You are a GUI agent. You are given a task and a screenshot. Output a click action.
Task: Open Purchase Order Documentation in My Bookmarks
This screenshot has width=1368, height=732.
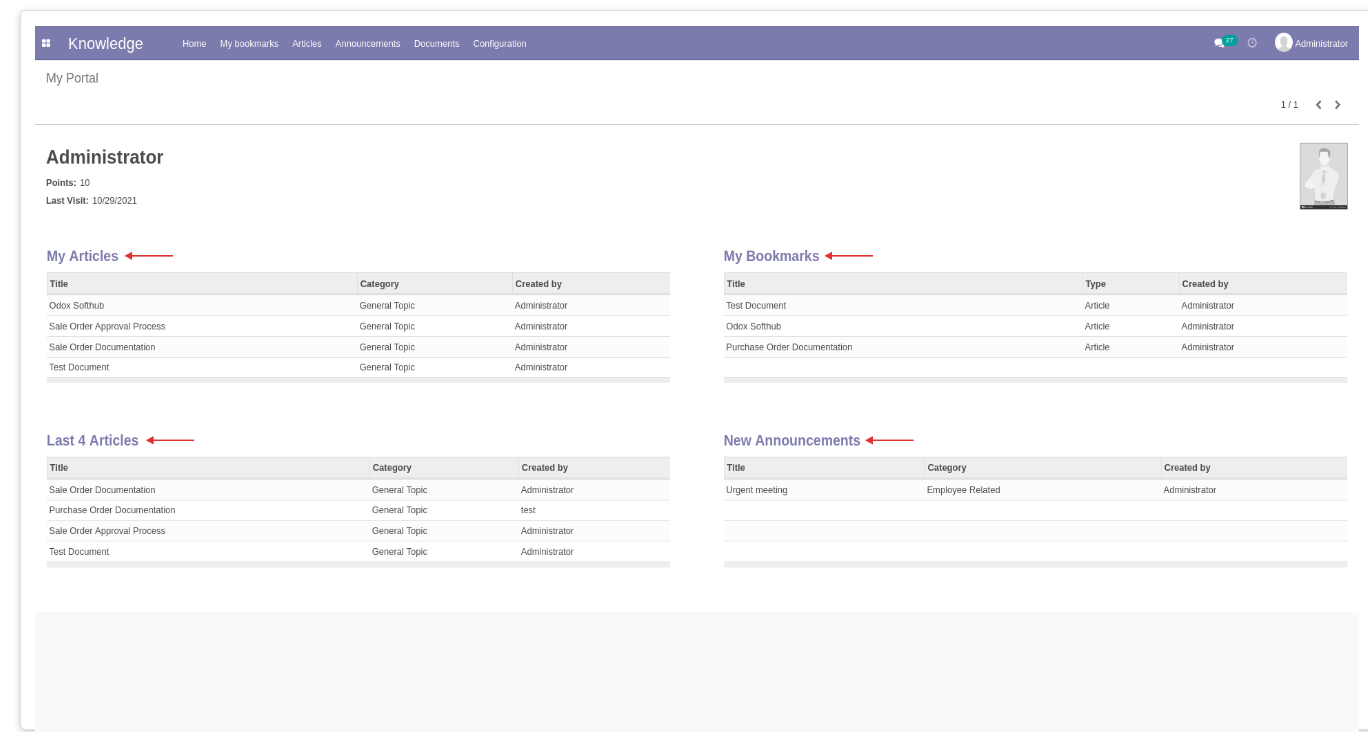(1035, 347)
